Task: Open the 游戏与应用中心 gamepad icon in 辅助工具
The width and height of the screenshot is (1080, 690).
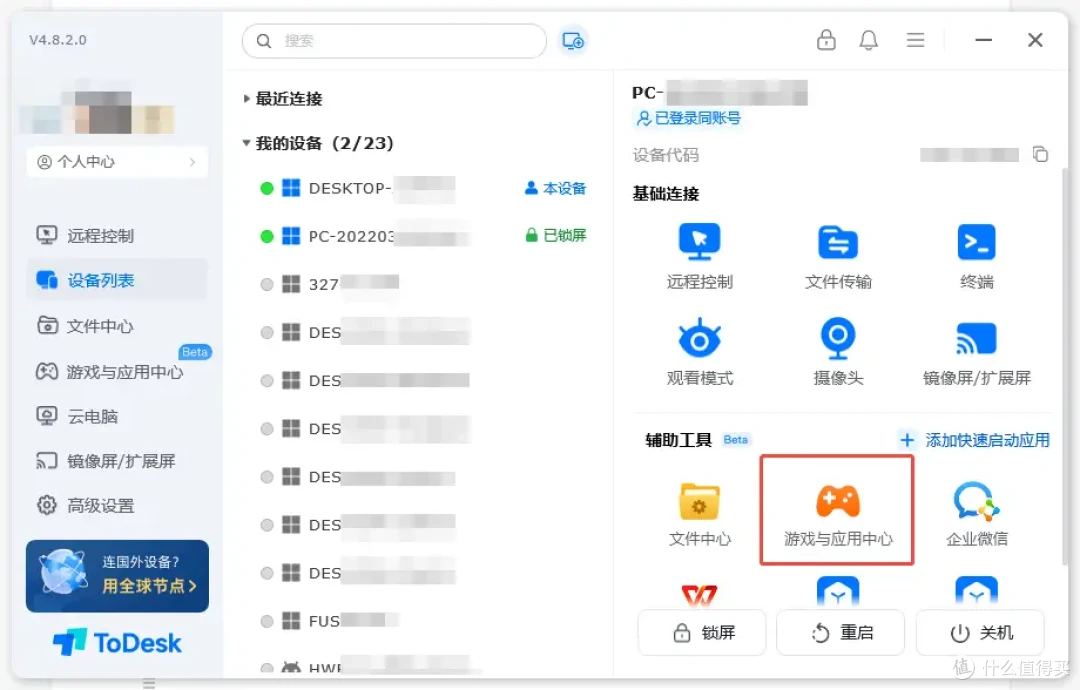Action: click(838, 510)
